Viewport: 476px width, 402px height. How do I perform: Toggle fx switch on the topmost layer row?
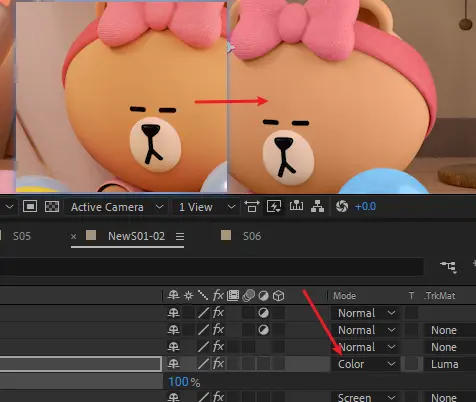[218, 313]
